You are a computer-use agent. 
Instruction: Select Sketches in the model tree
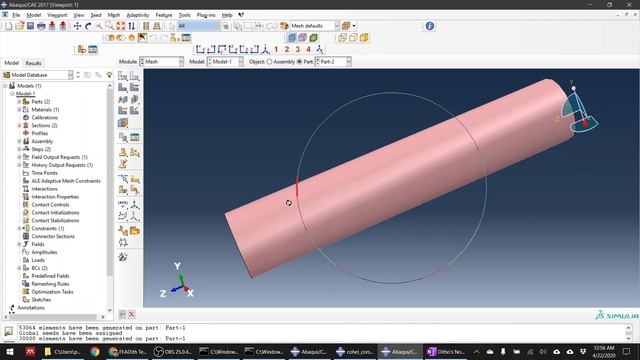click(41, 300)
